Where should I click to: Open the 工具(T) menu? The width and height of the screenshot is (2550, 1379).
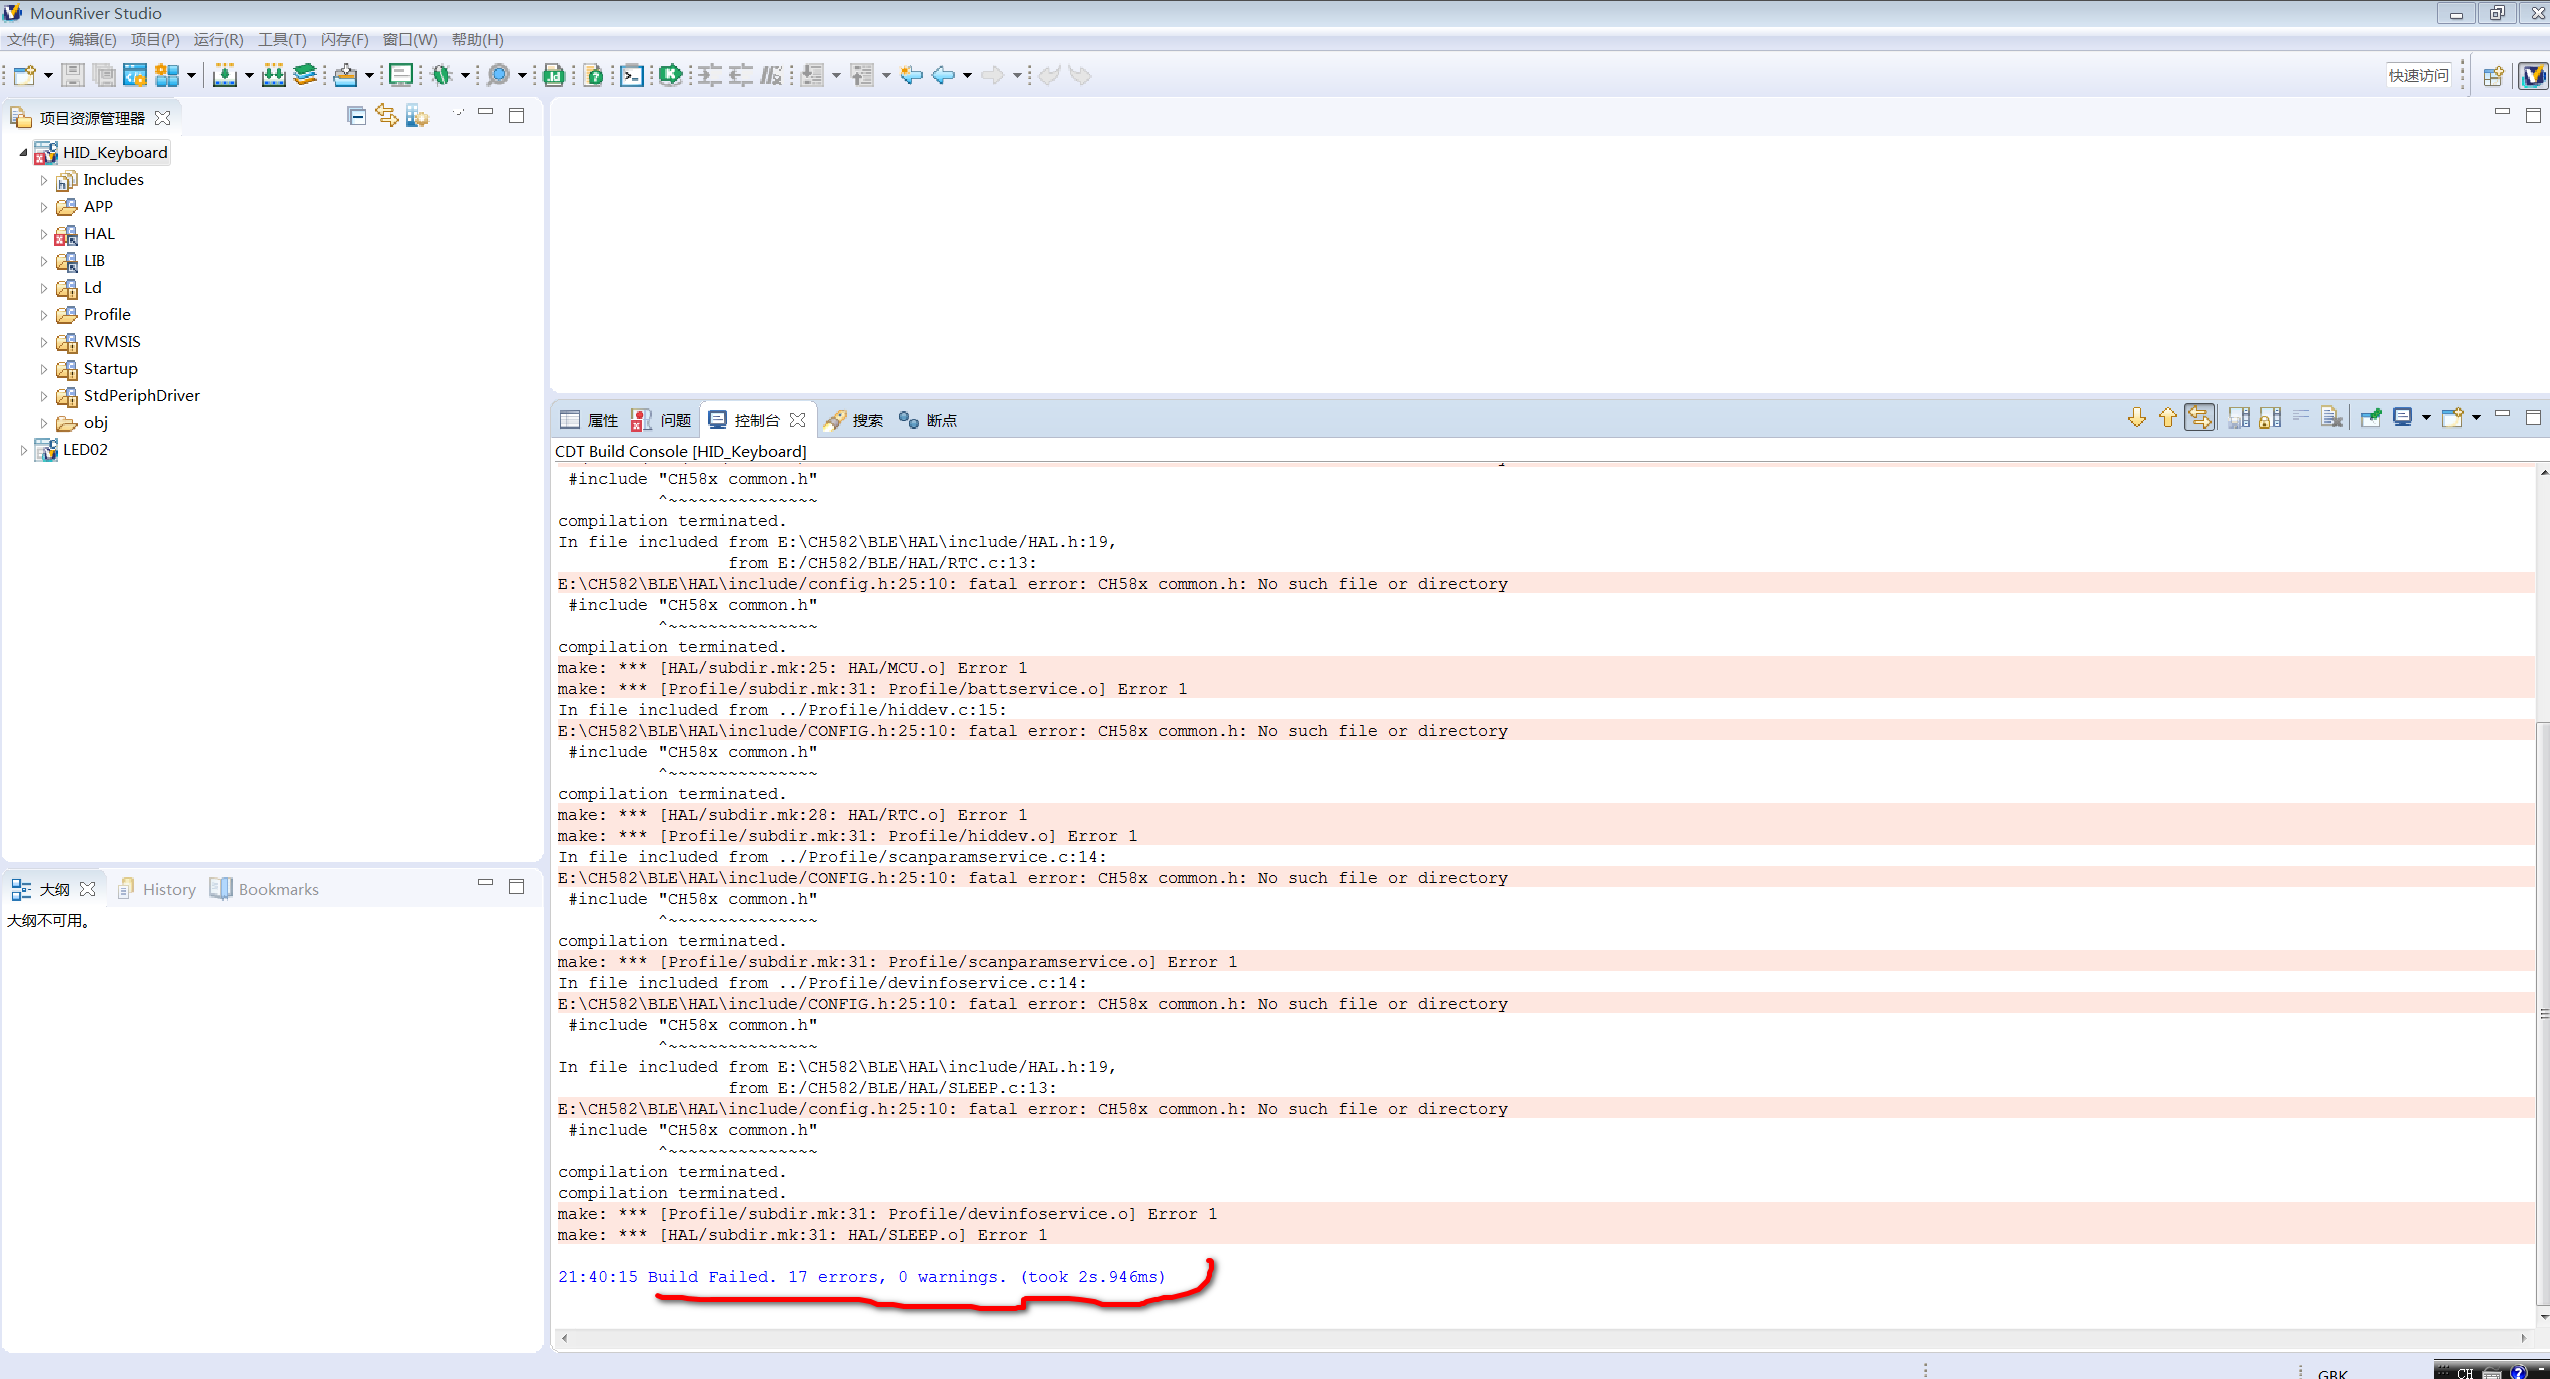282,40
